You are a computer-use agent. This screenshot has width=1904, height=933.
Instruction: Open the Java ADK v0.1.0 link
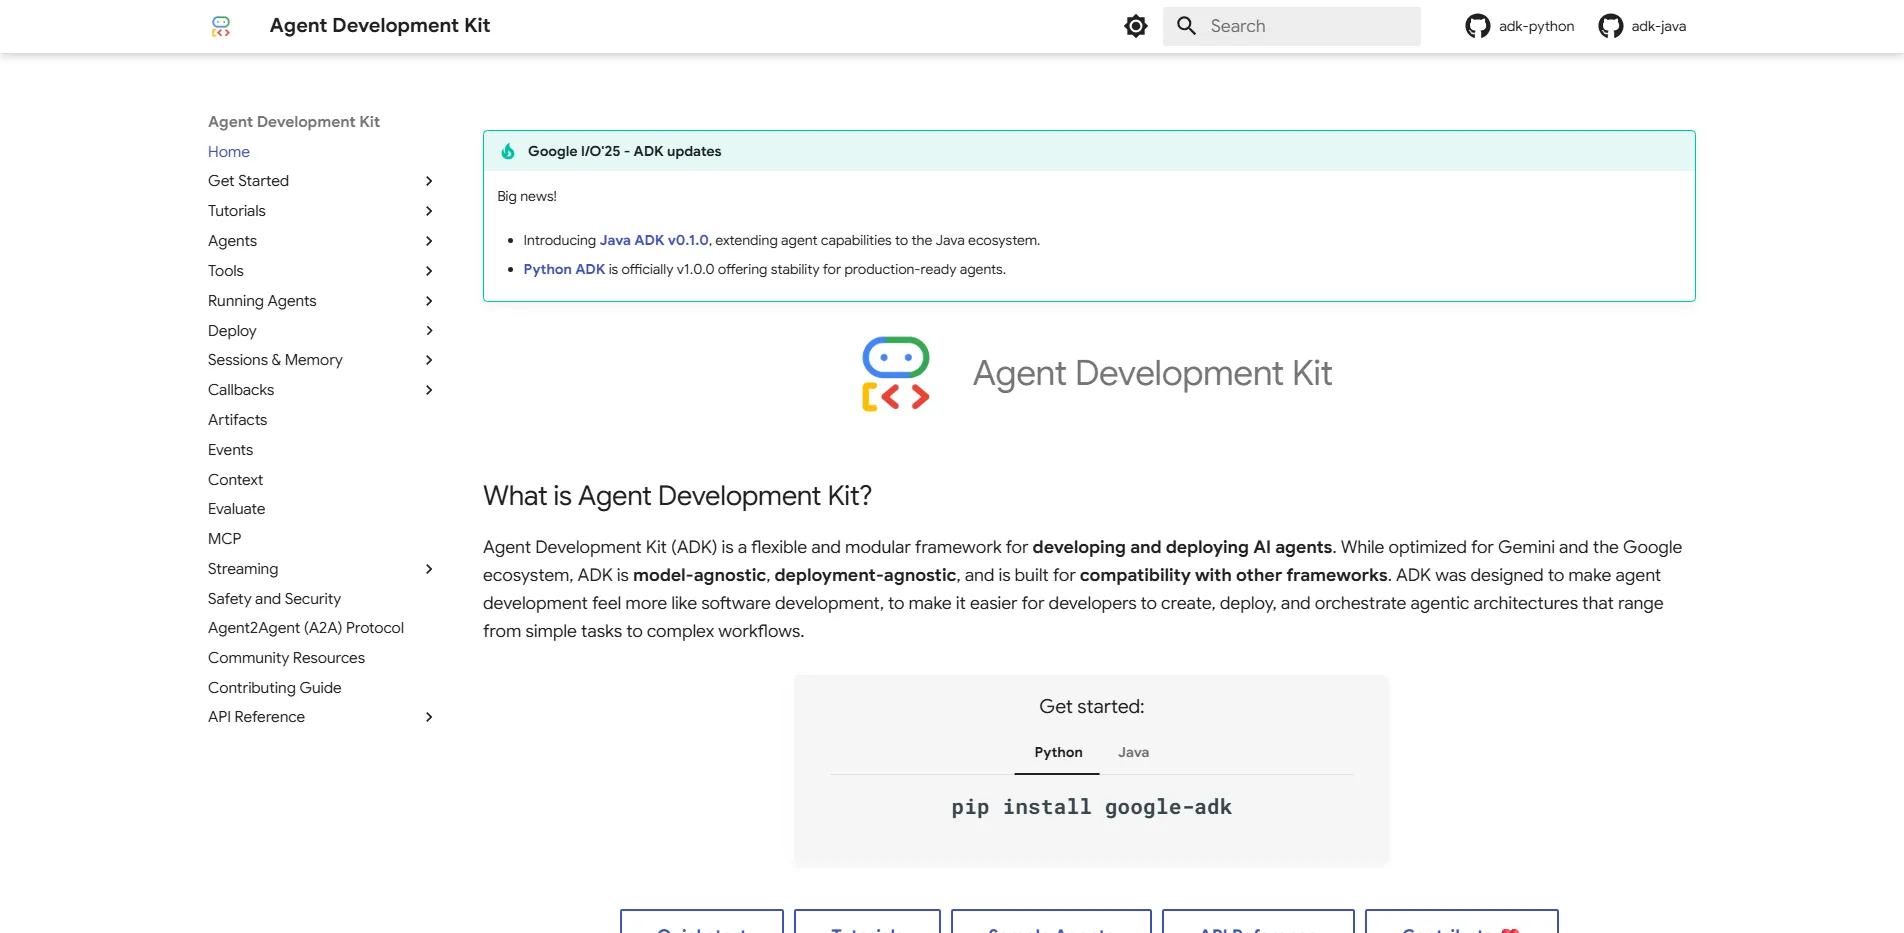[652, 240]
